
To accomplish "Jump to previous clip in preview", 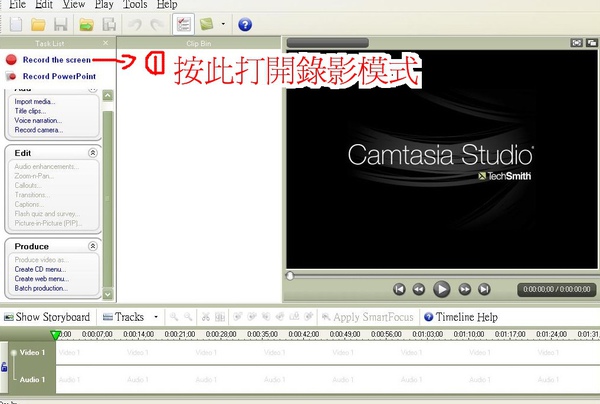I will (399, 289).
